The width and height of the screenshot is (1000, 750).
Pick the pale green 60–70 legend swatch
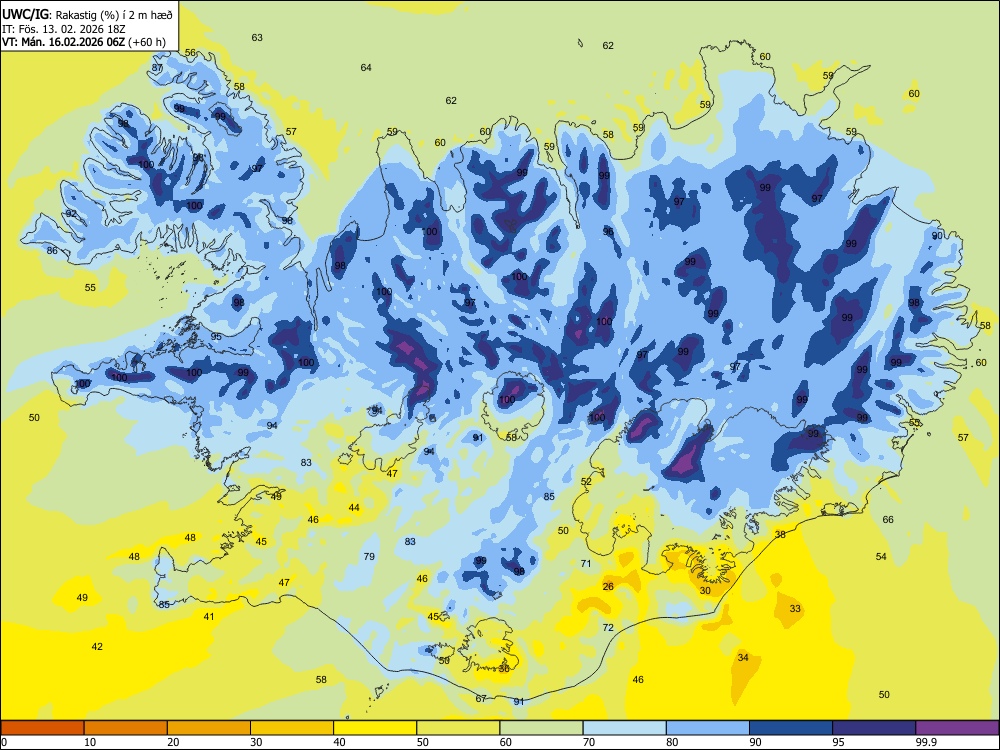[541, 728]
